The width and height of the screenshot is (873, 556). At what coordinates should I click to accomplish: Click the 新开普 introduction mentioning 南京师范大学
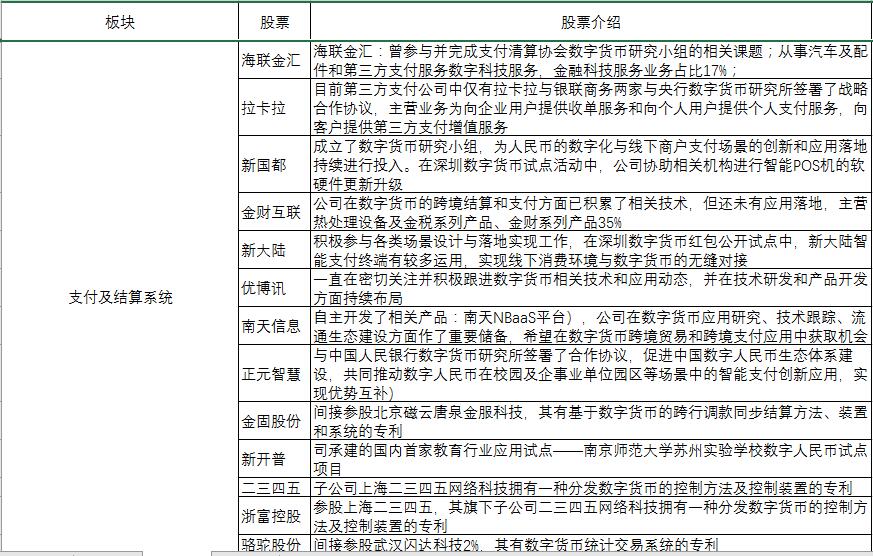pyautogui.click(x=591, y=458)
